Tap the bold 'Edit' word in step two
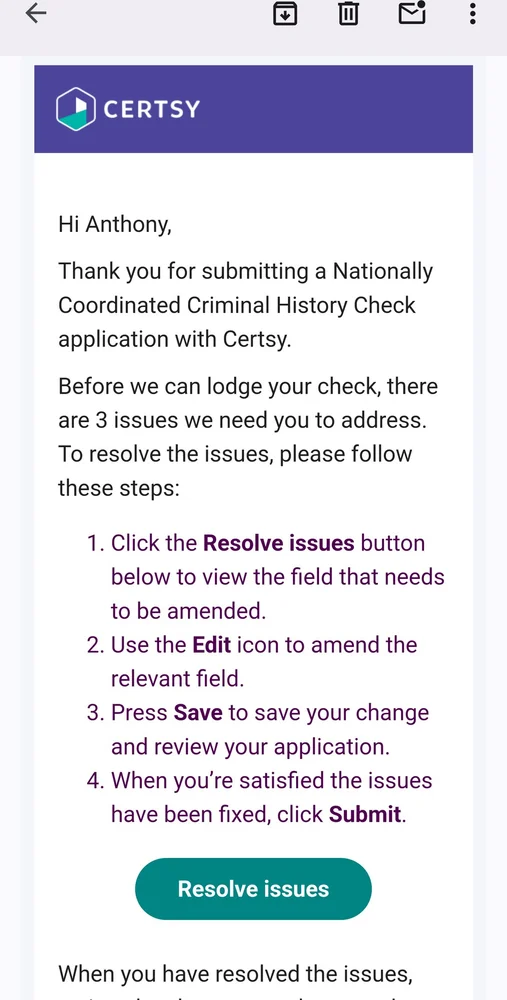 tap(212, 644)
